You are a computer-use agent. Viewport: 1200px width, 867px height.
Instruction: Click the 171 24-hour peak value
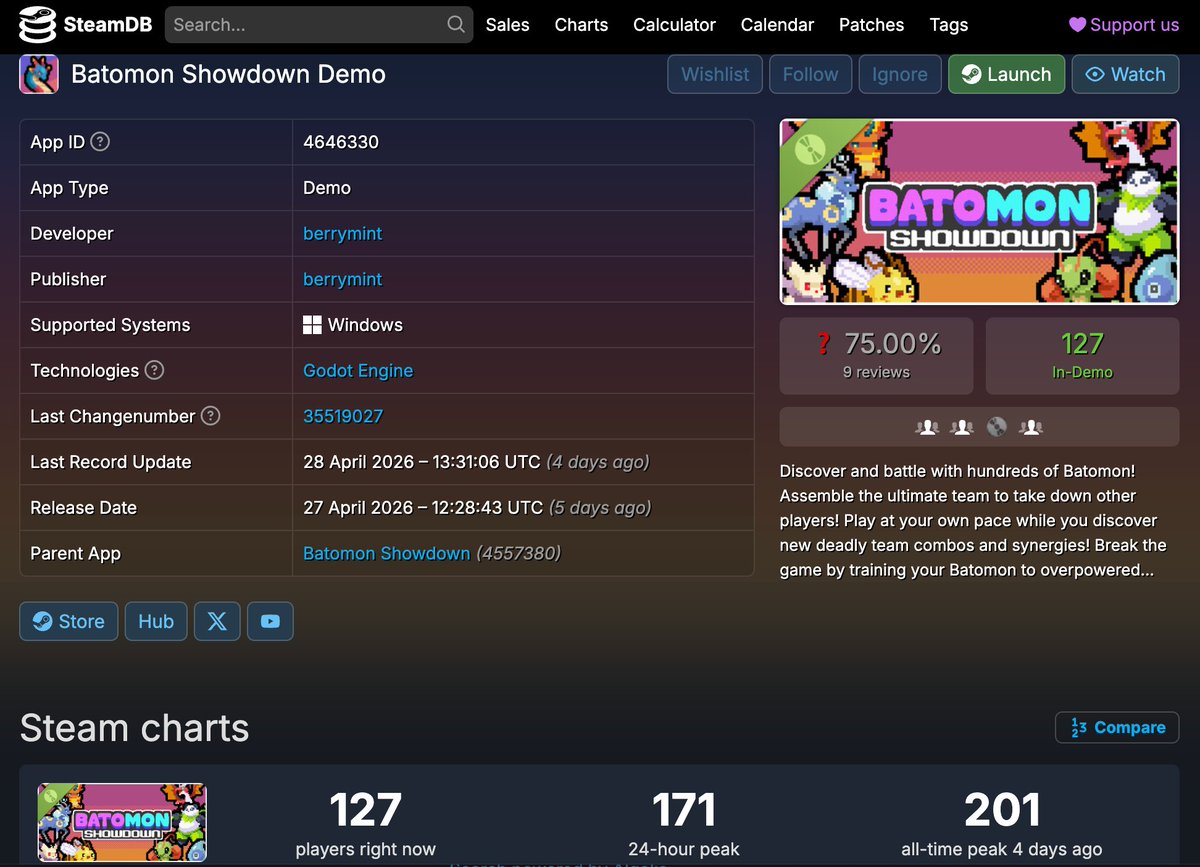point(684,810)
